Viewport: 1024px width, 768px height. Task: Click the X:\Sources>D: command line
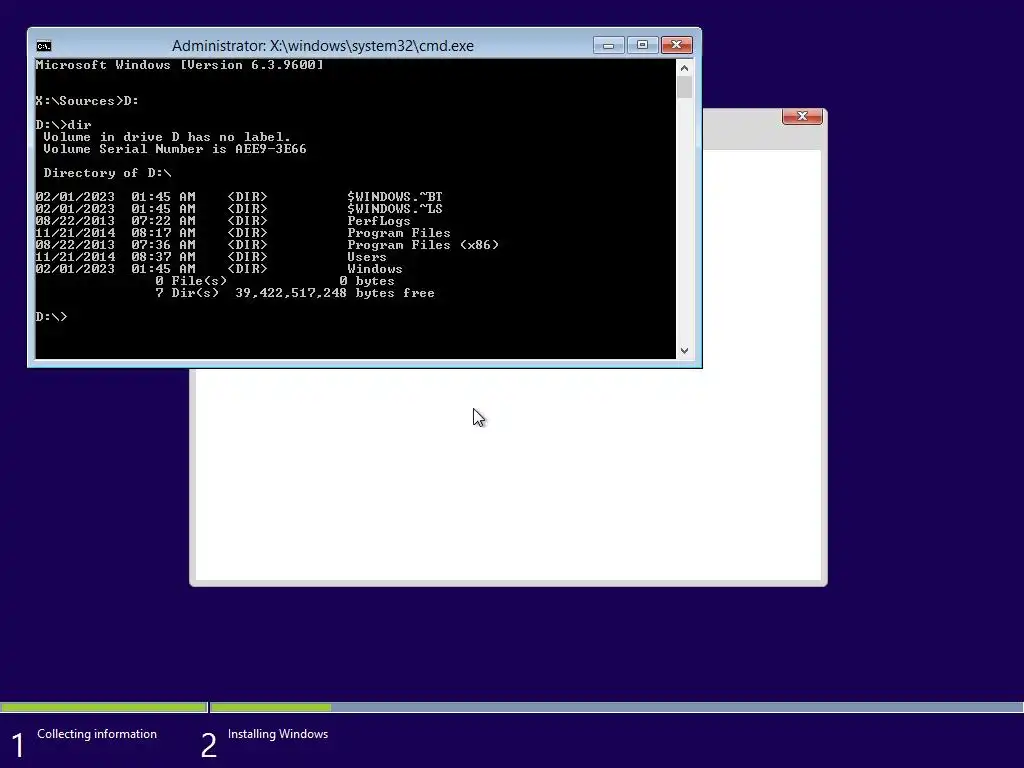pyautogui.click(x=87, y=101)
